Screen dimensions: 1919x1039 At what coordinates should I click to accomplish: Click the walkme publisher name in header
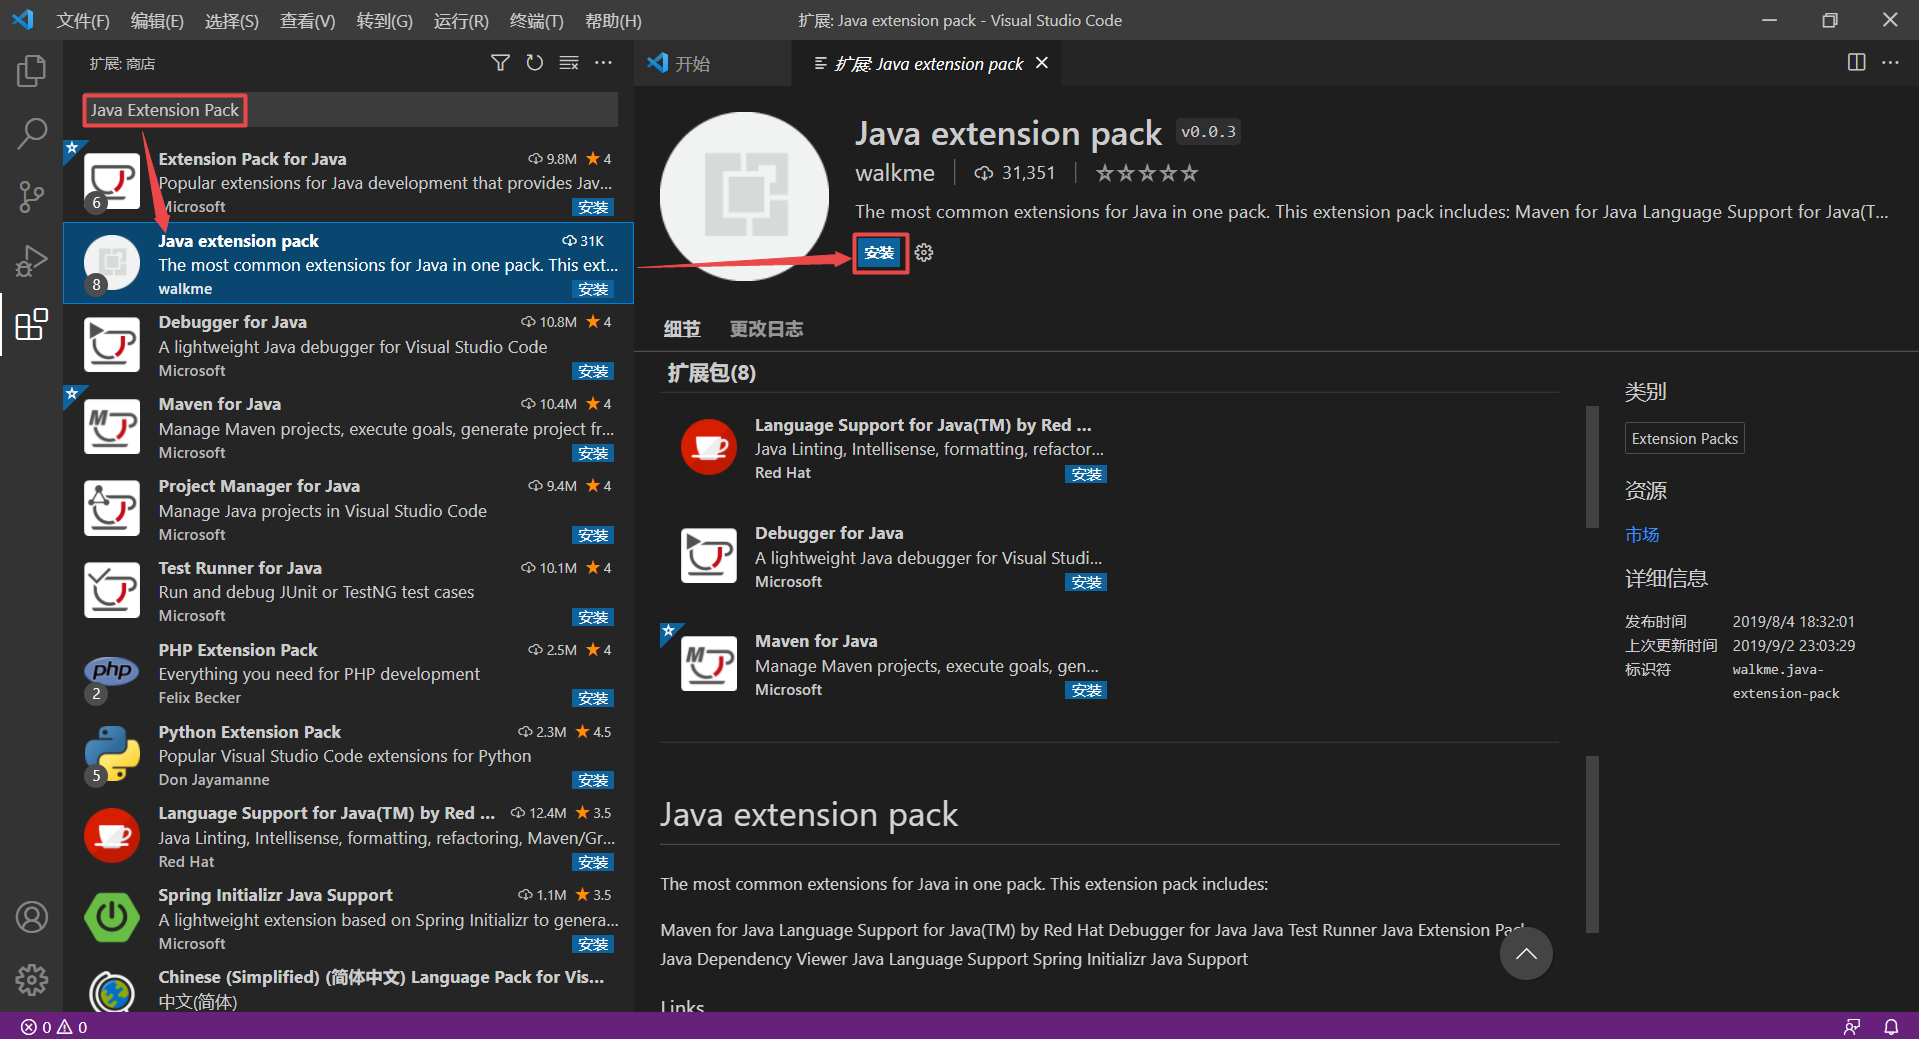(895, 173)
